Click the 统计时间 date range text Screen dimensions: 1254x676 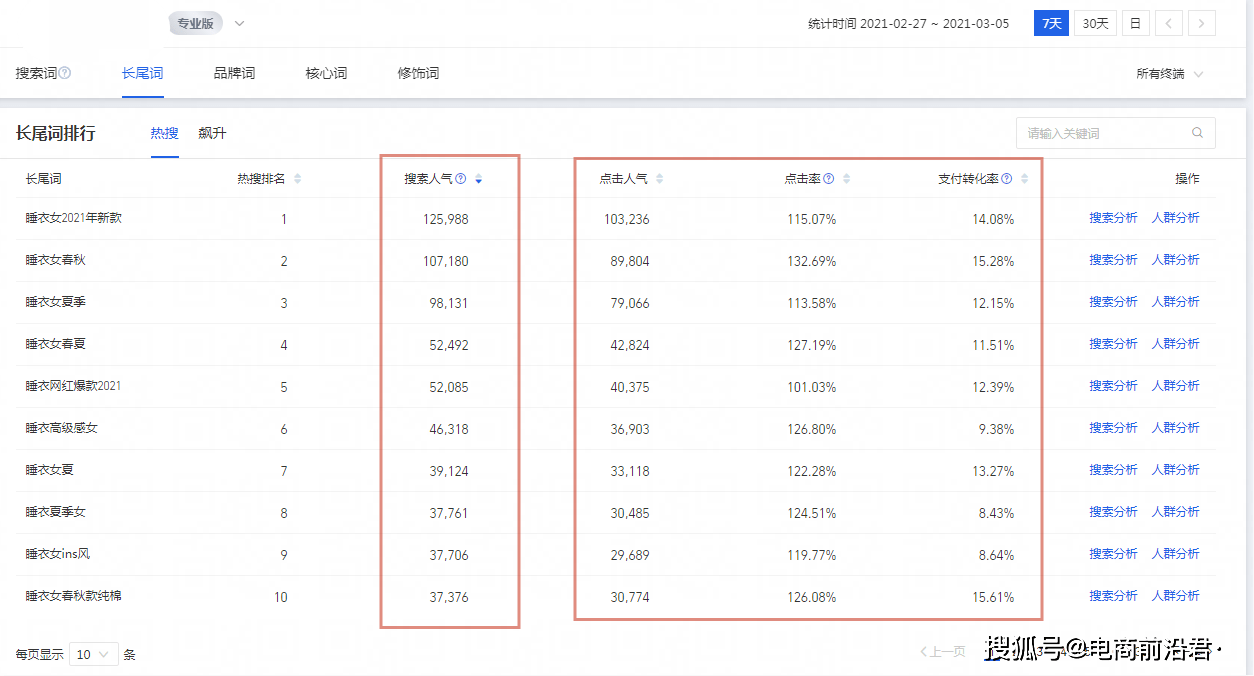[x=908, y=24]
